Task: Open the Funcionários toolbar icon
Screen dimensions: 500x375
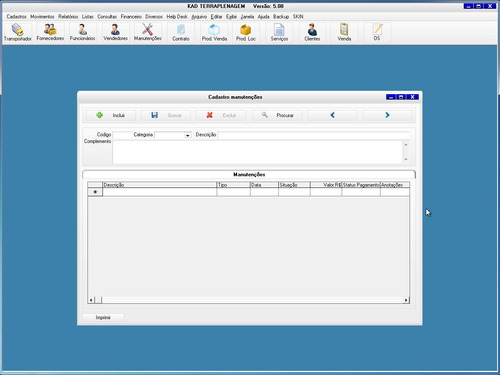Action: point(82,32)
